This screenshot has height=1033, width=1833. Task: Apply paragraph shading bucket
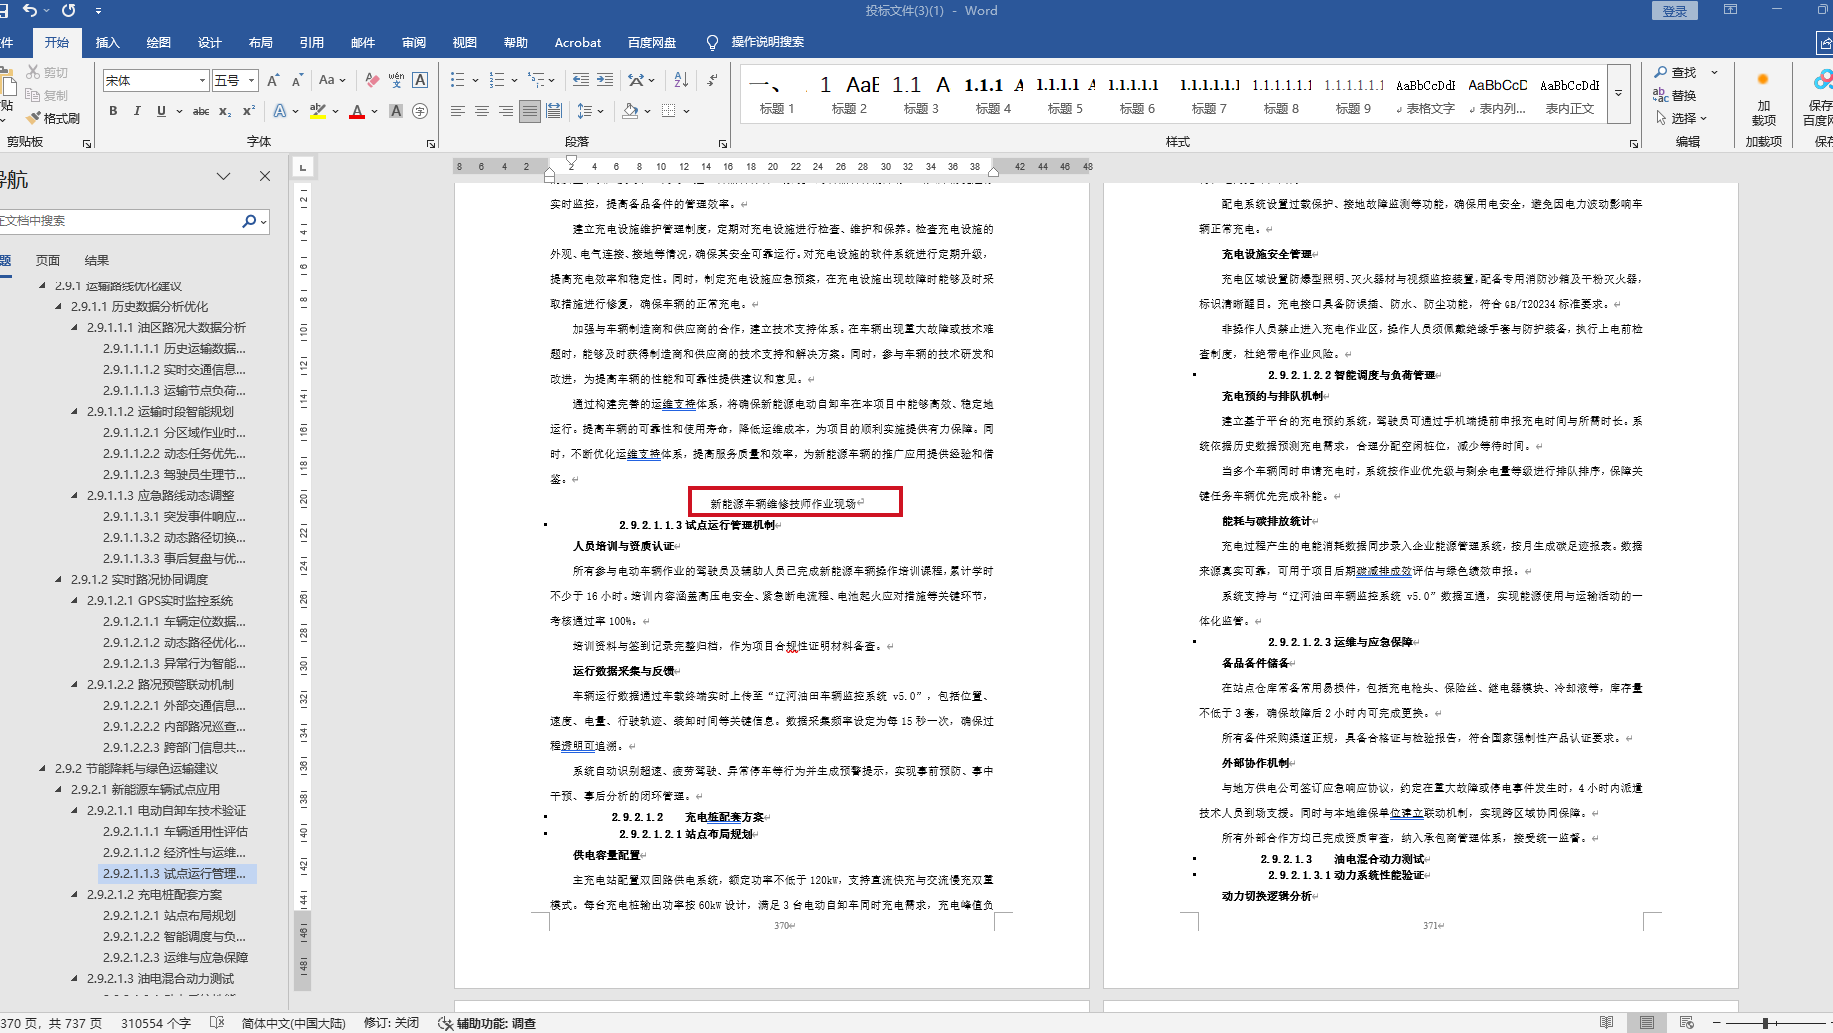pyautogui.click(x=630, y=111)
